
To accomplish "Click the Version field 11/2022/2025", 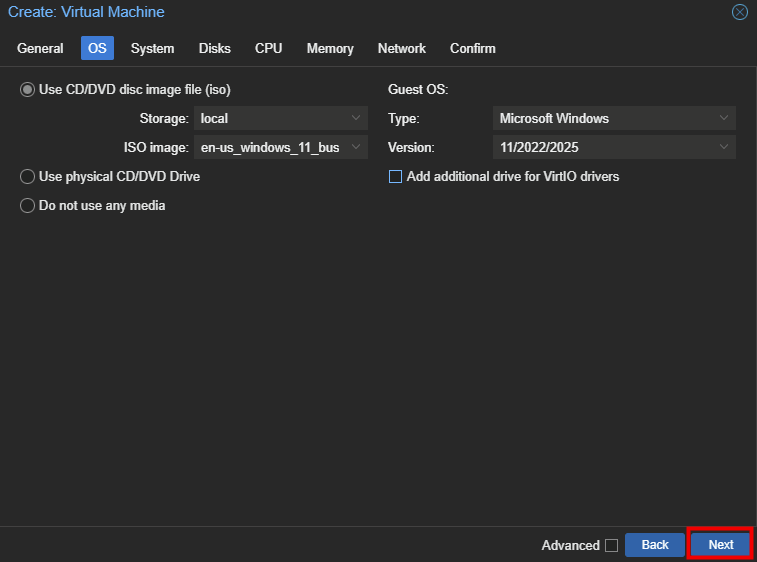I will tap(614, 147).
